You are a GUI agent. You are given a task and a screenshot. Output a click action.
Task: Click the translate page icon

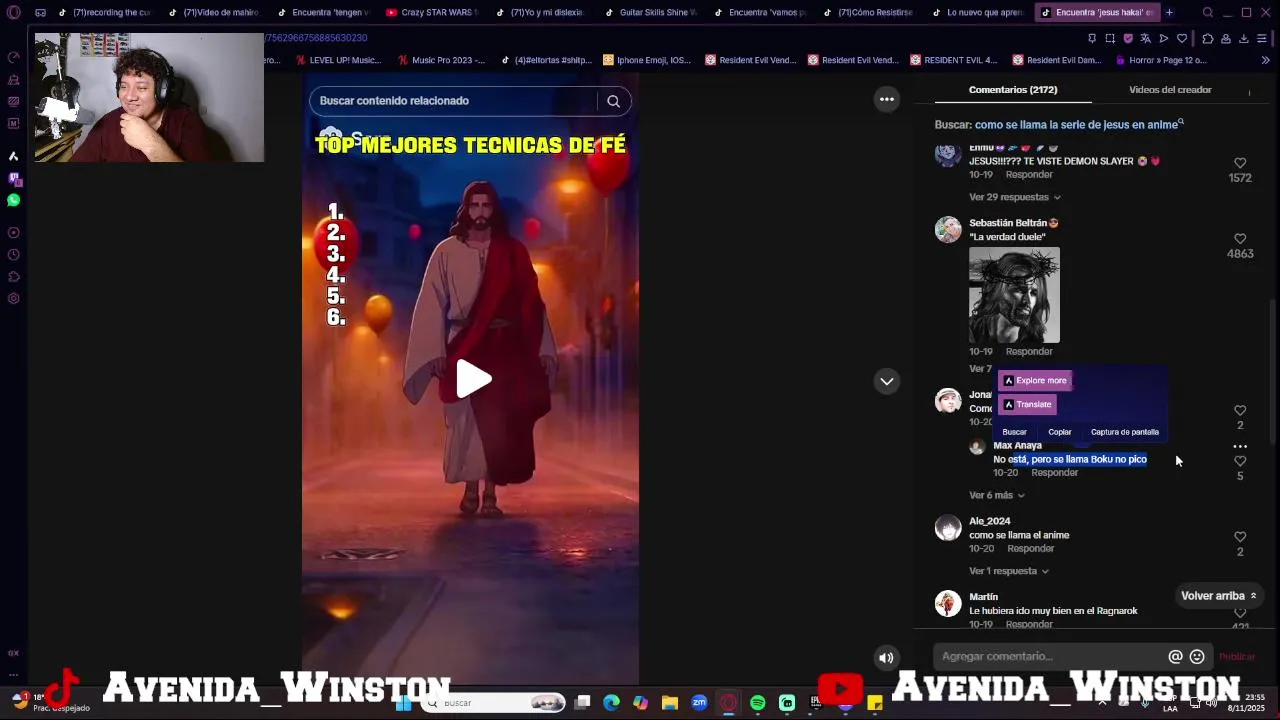1146,38
